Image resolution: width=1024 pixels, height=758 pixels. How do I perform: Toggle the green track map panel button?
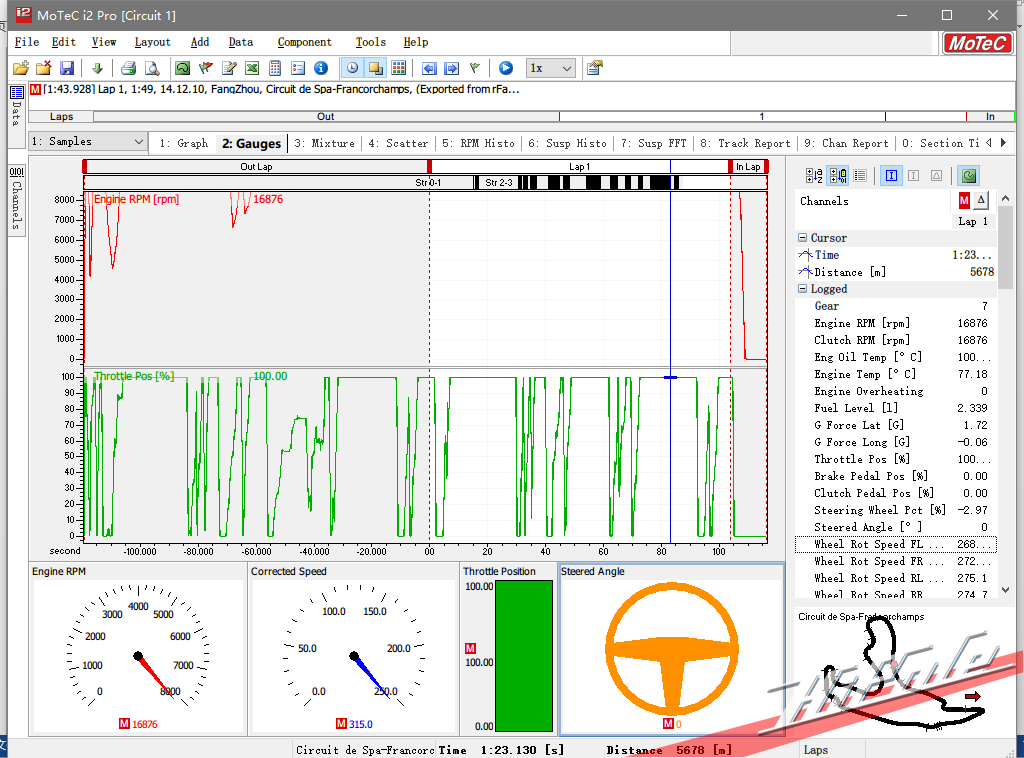(x=968, y=175)
